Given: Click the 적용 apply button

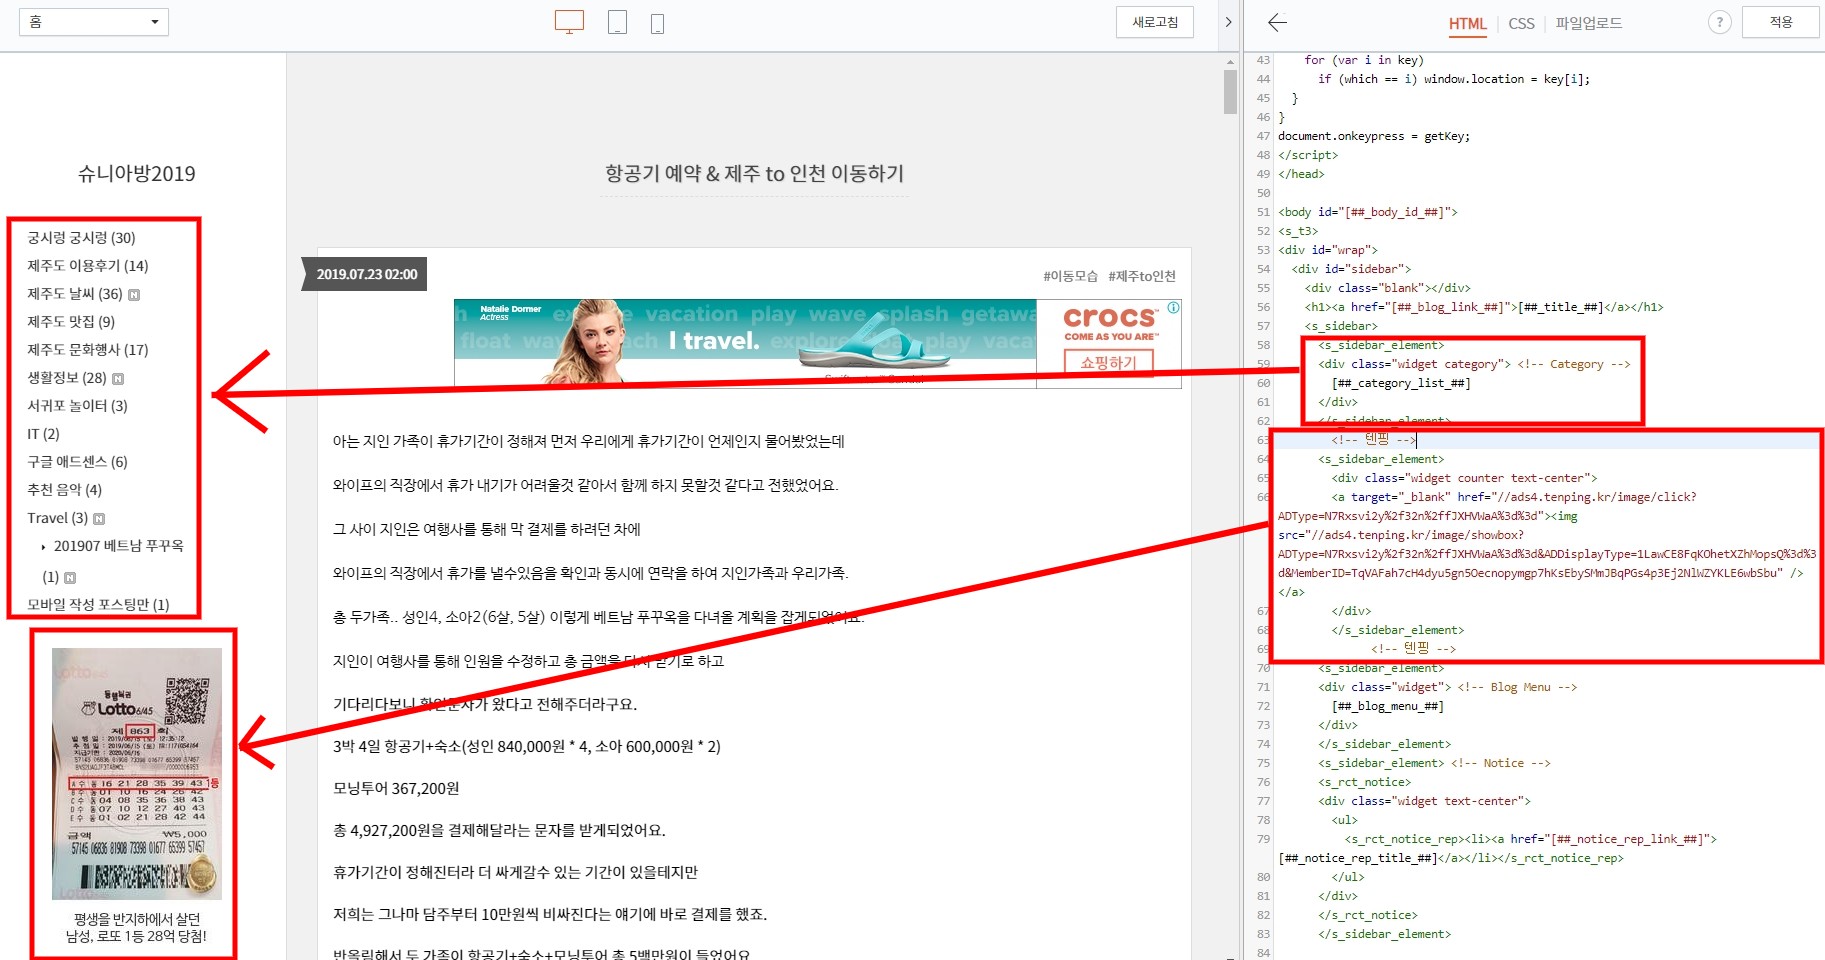Looking at the screenshot, I should pos(1780,22).
